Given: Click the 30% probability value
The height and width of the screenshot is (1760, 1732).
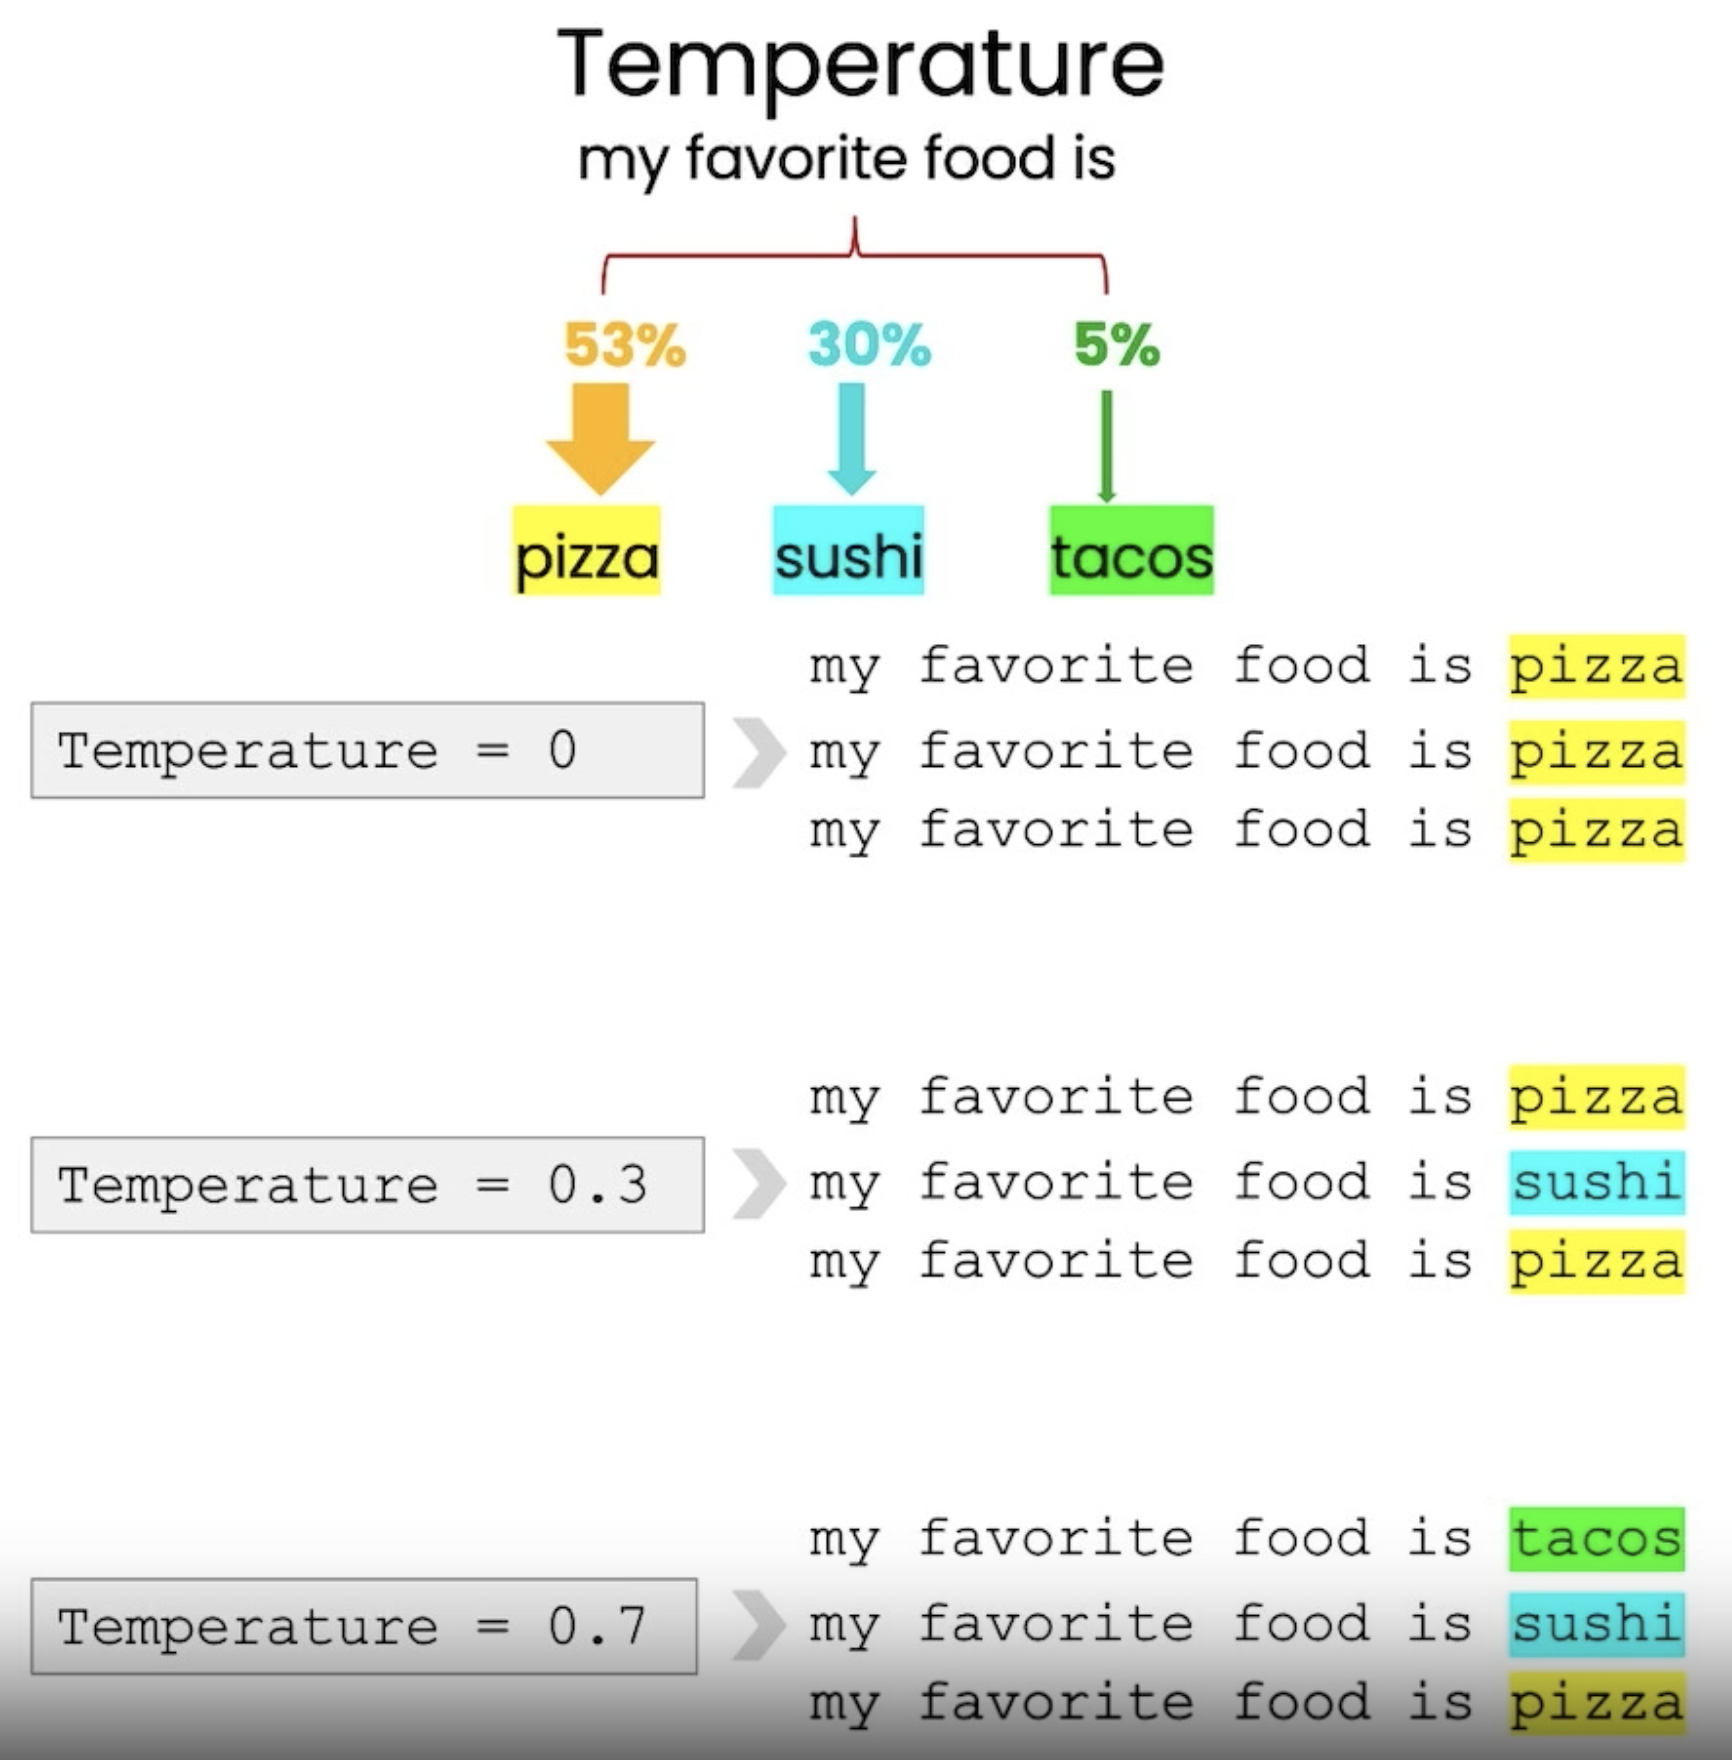Looking at the screenshot, I should (x=869, y=345).
